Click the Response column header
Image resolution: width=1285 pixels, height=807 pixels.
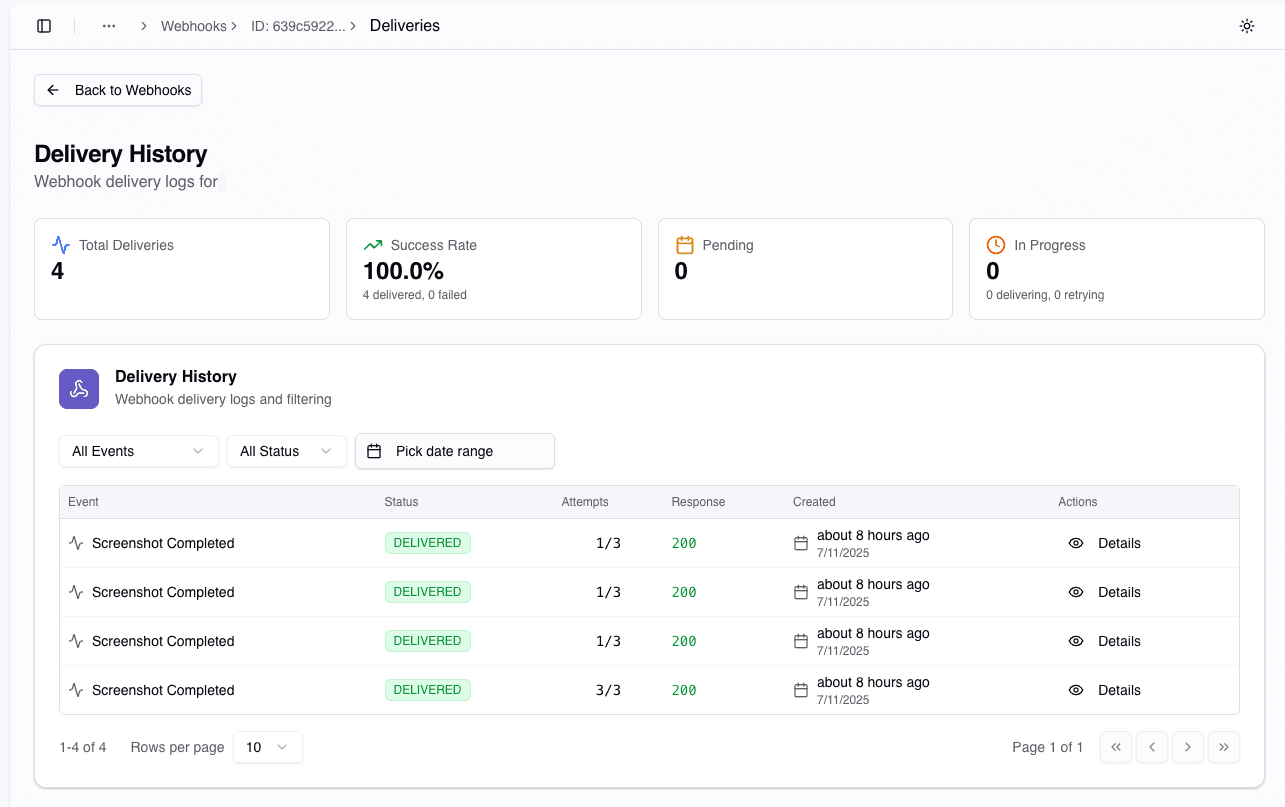tap(698, 502)
